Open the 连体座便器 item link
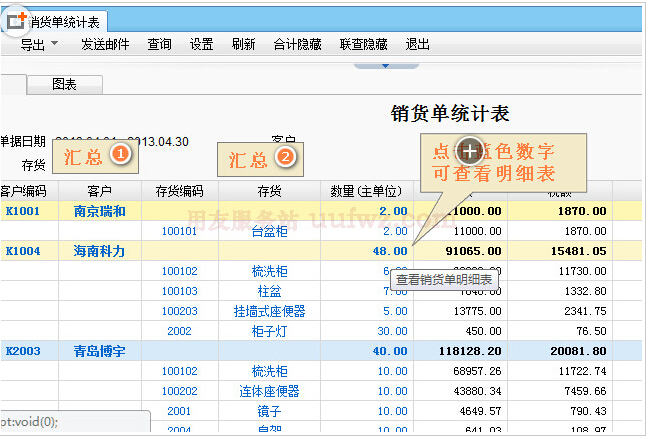 [x=269, y=391]
